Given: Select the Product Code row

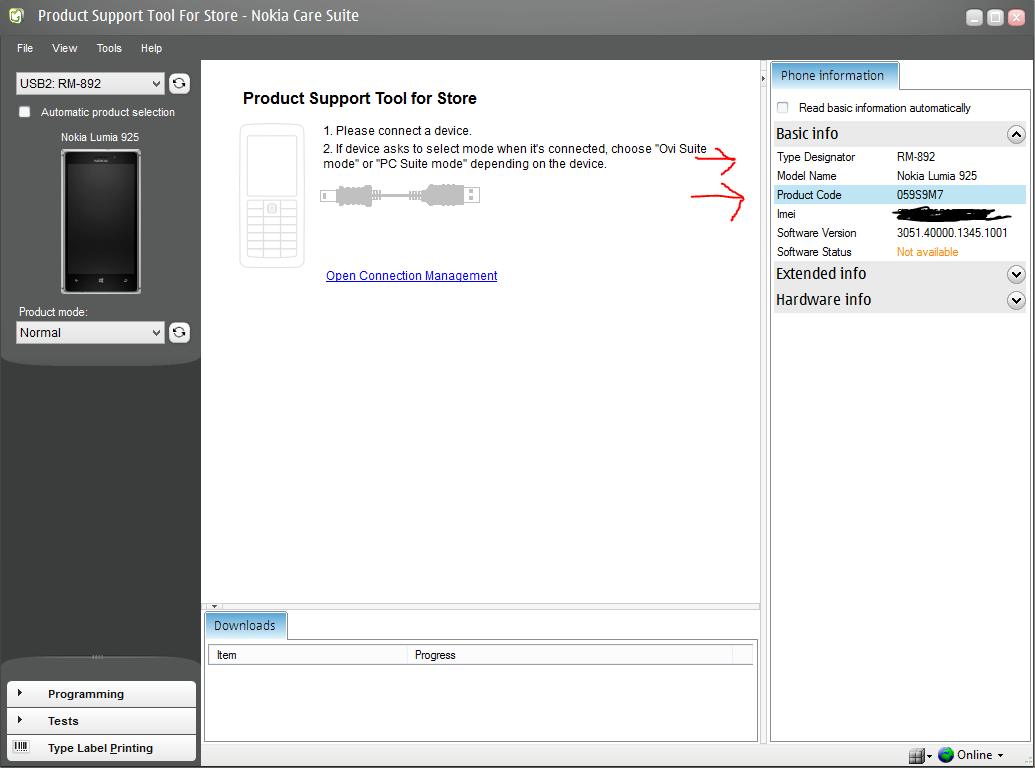Looking at the screenshot, I should point(900,195).
